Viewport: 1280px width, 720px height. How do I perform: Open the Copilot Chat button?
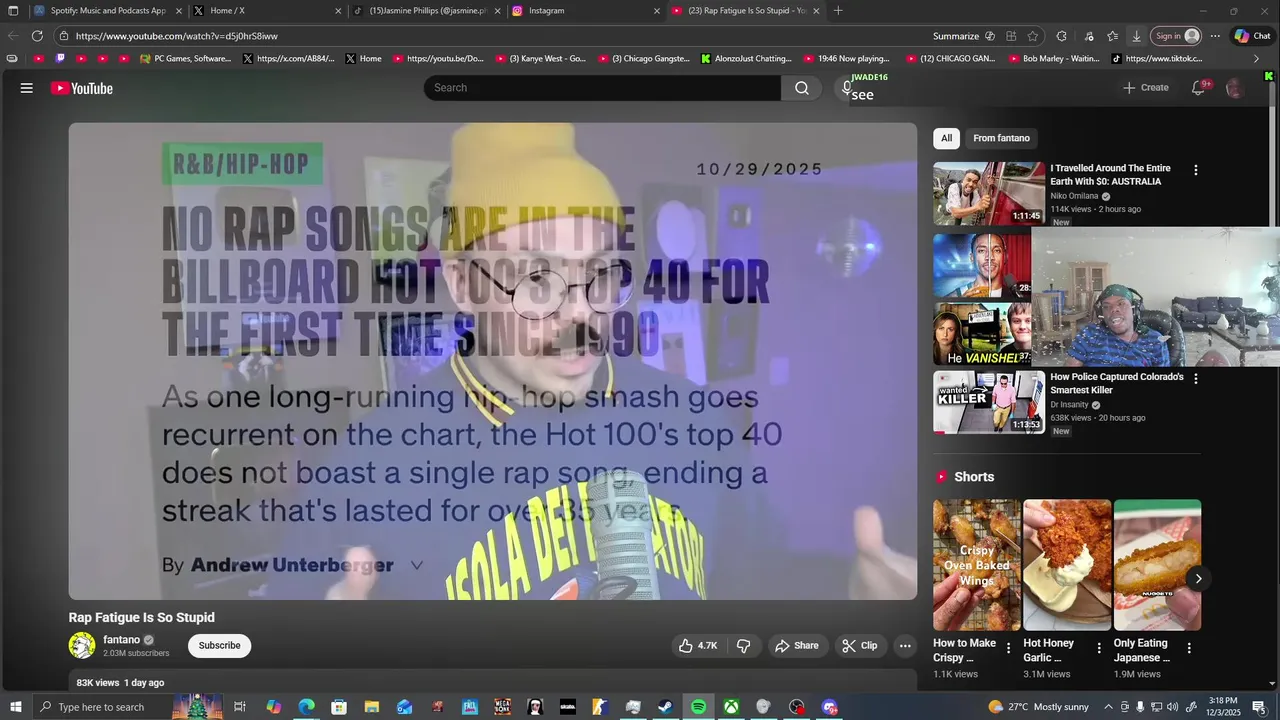1253,36
